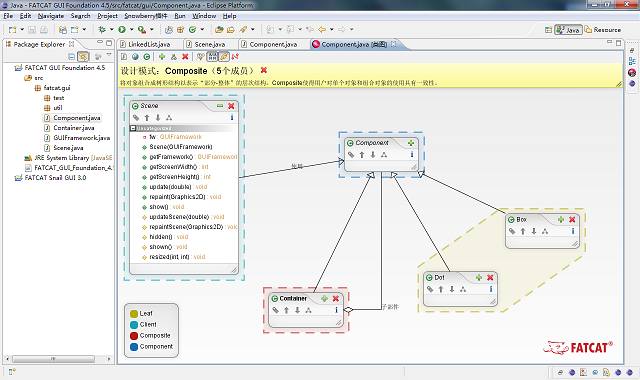Viewport: 640px width, 380px height.
Task: Remove the Dot class from diagram
Action: click(x=490, y=278)
